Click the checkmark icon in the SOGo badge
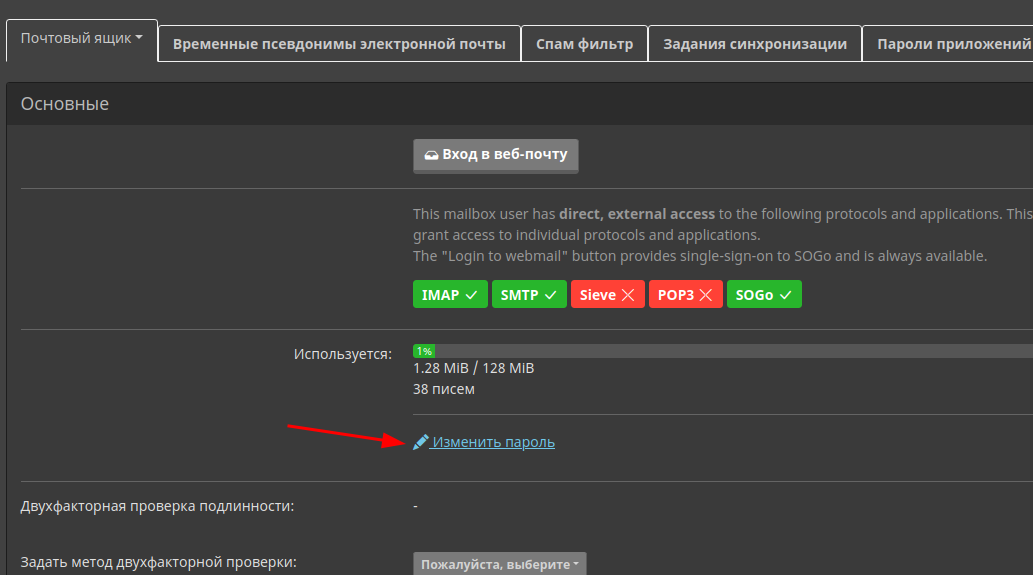This screenshot has width=1033, height=575. point(785,295)
